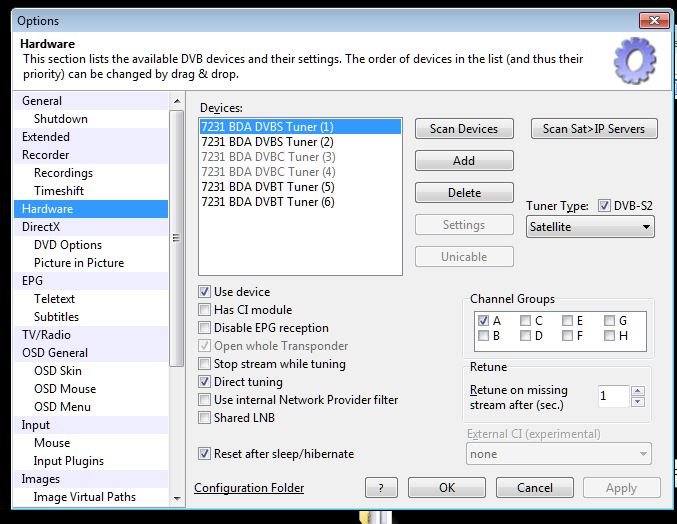Open OSD Mouse settings
Viewport: 677px width, 524px height.
(x=91, y=389)
